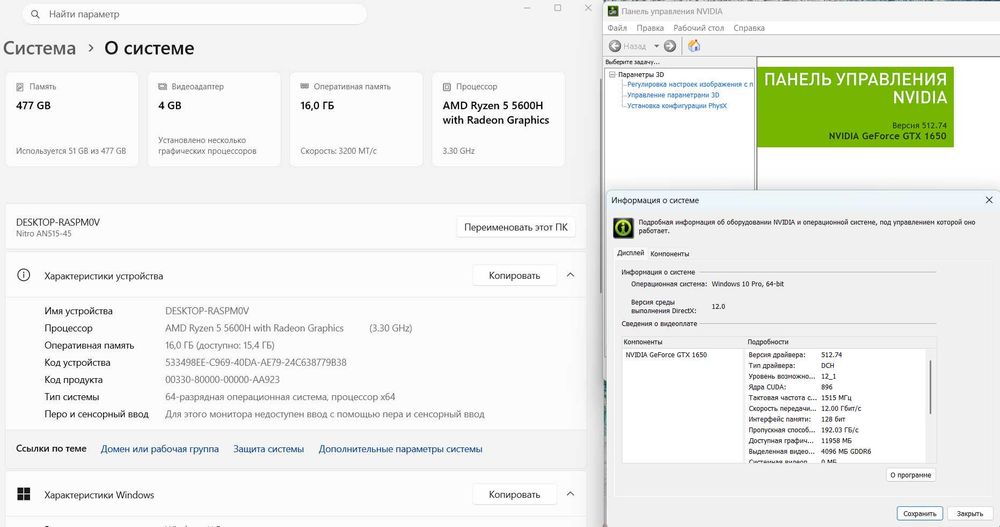The height and width of the screenshot is (527, 1000).
Task: Click the Видеоадаптер card icon
Action: 162,87
